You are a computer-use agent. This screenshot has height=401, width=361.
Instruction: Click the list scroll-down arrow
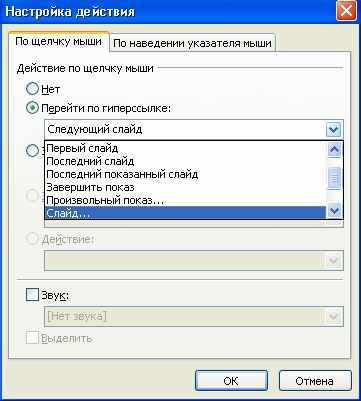click(x=334, y=211)
